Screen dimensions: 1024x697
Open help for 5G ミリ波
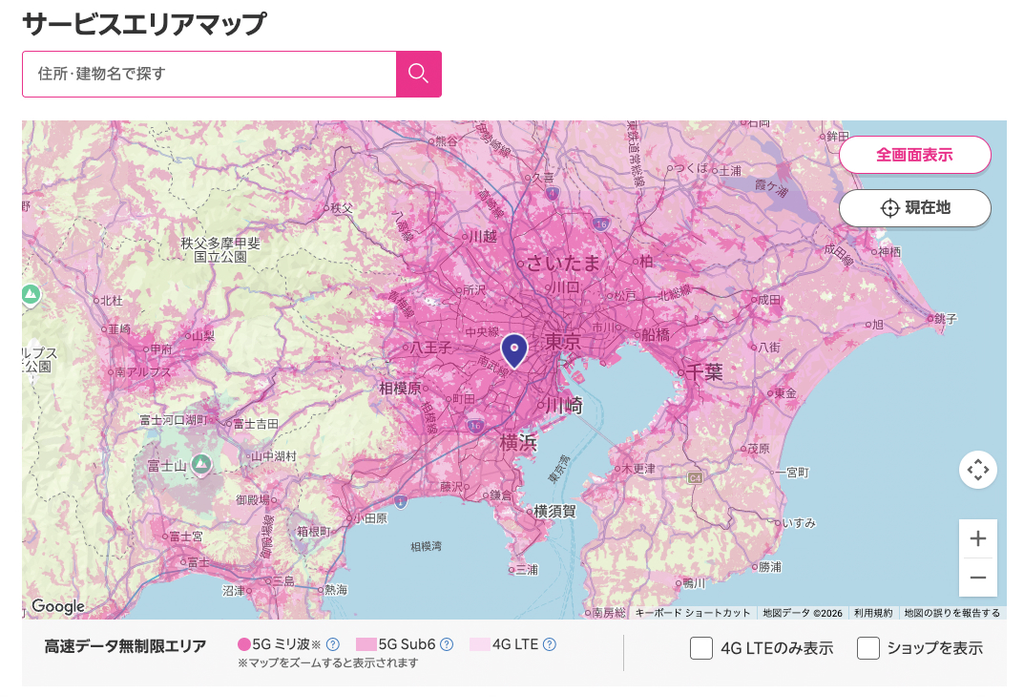(332, 645)
